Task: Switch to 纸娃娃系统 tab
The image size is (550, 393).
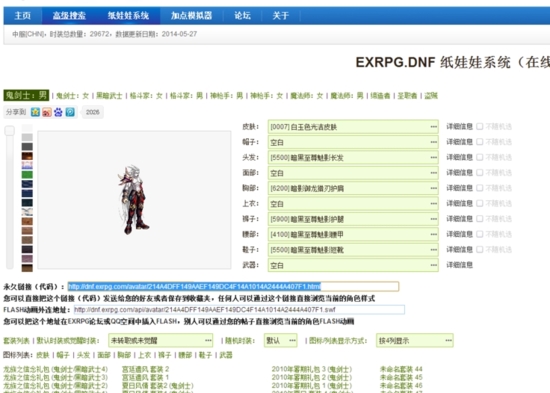Action: [128, 16]
